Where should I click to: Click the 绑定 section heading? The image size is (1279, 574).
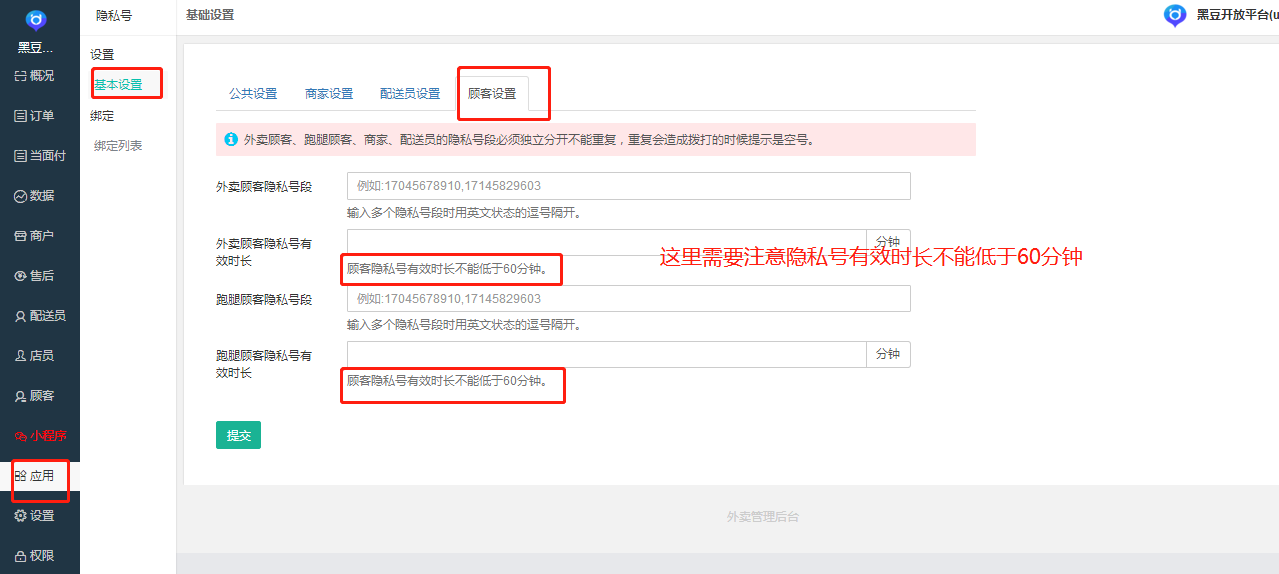[x=102, y=116]
